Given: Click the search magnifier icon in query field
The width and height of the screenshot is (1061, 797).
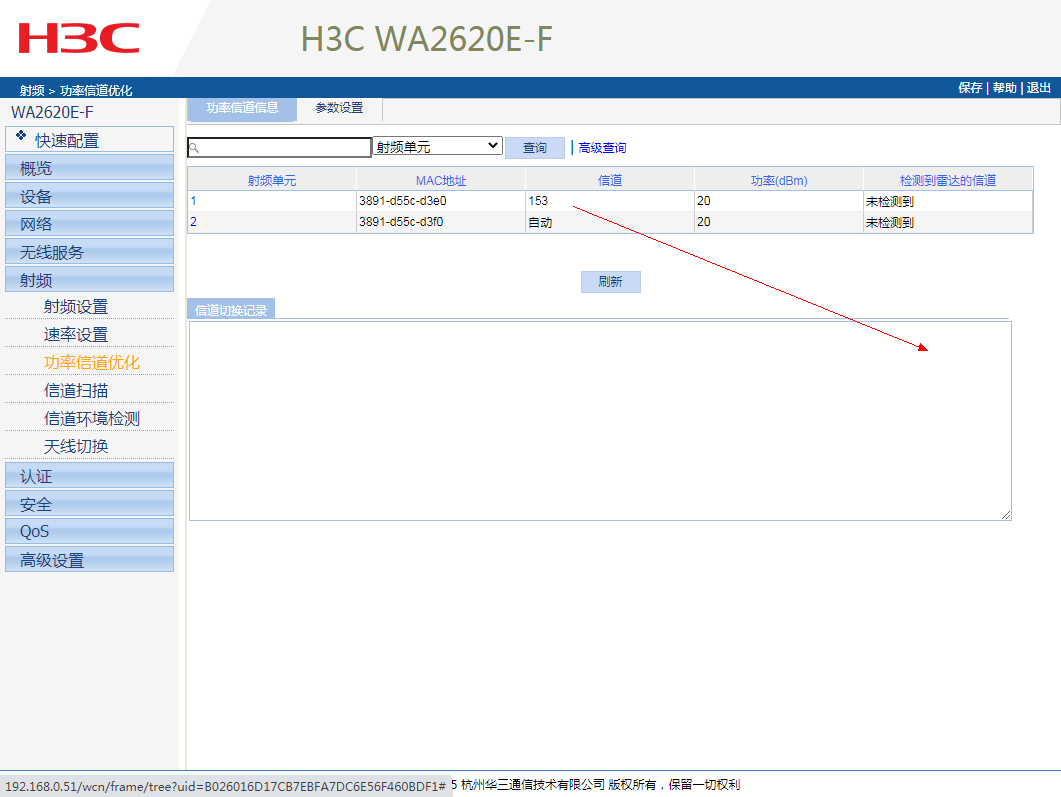Looking at the screenshot, I should coord(194,147).
